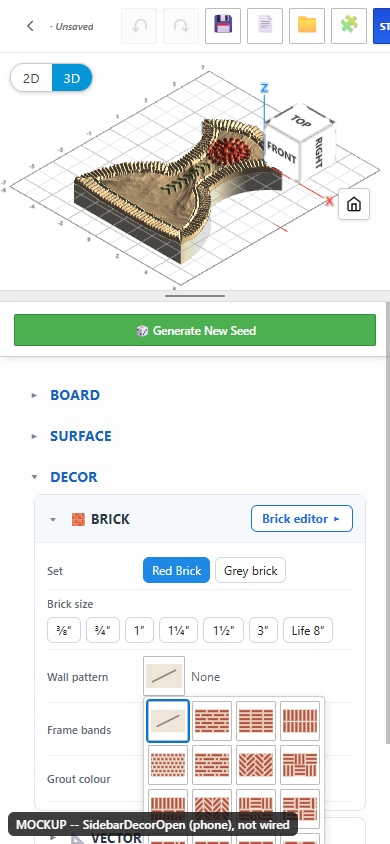Save project with floppy disk icon
The height and width of the screenshot is (844, 390).
(x=223, y=26)
